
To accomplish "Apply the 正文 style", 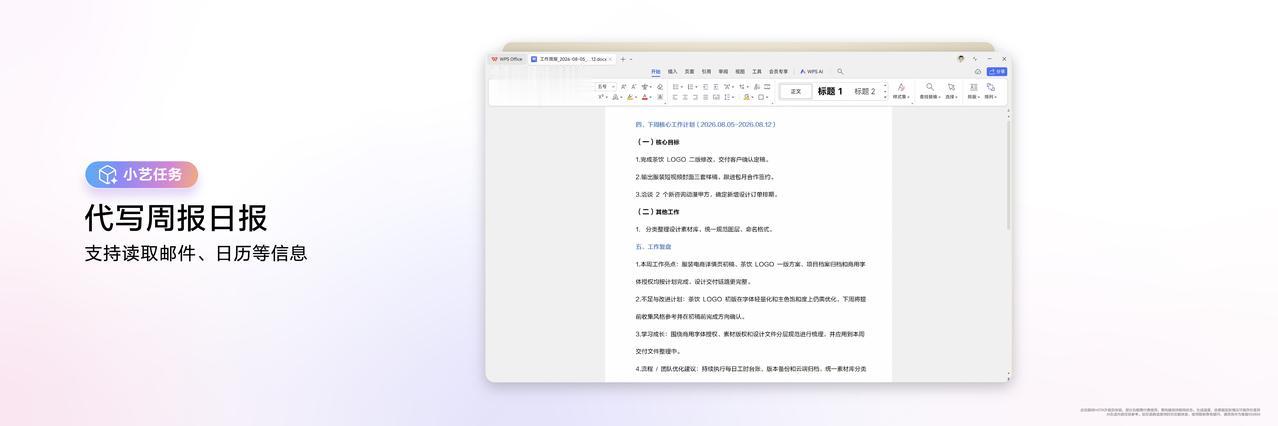I will pos(796,91).
